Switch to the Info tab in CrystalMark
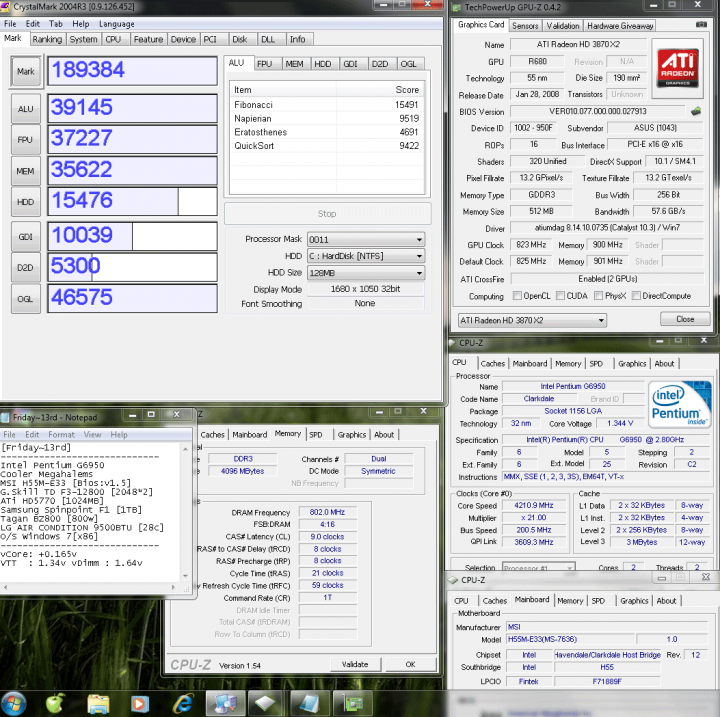720x717 pixels. point(298,40)
